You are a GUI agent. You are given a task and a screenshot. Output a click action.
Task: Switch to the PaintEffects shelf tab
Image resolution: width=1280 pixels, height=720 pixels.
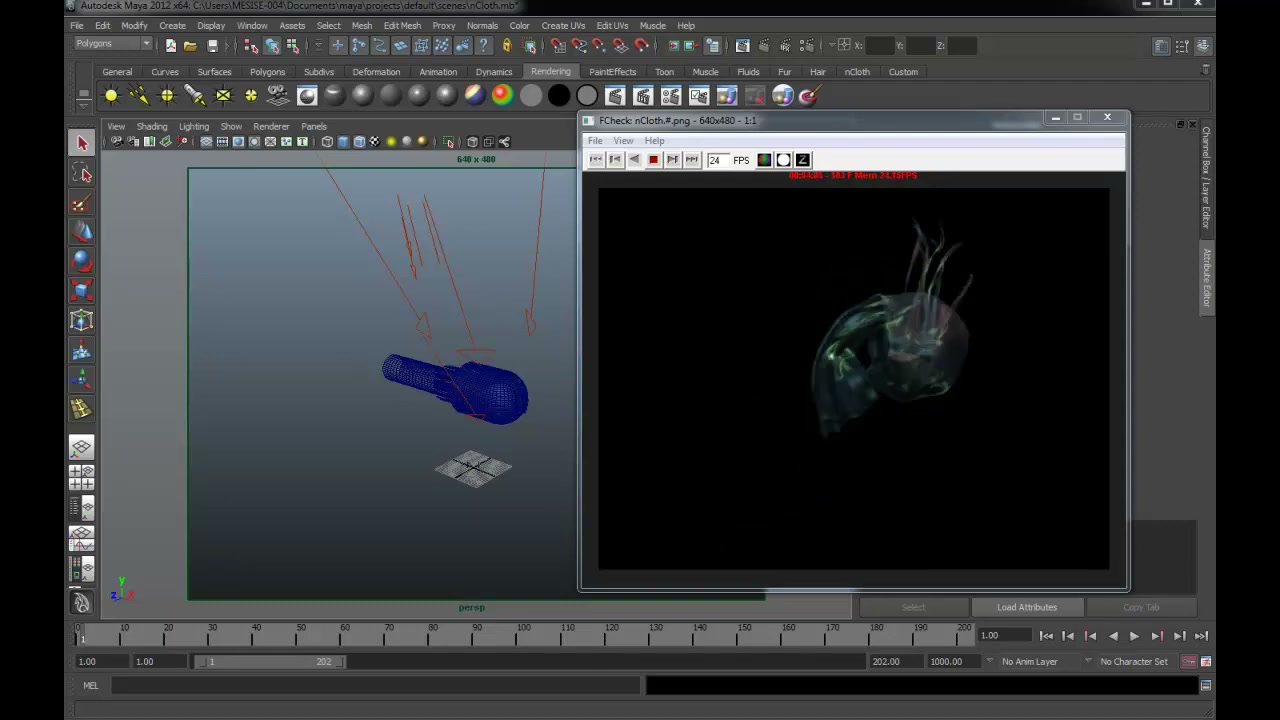612,72
